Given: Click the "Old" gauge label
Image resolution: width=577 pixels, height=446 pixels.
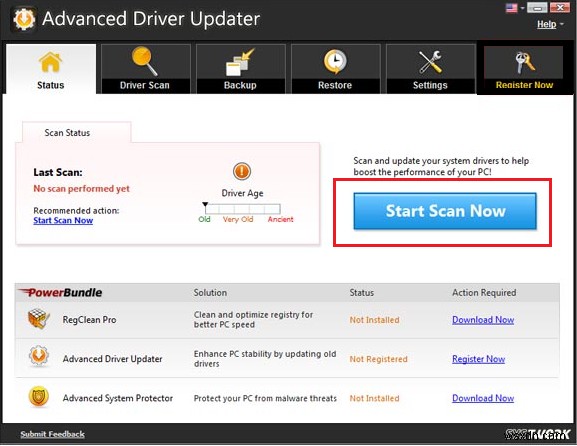Looking at the screenshot, I should tap(204, 219).
